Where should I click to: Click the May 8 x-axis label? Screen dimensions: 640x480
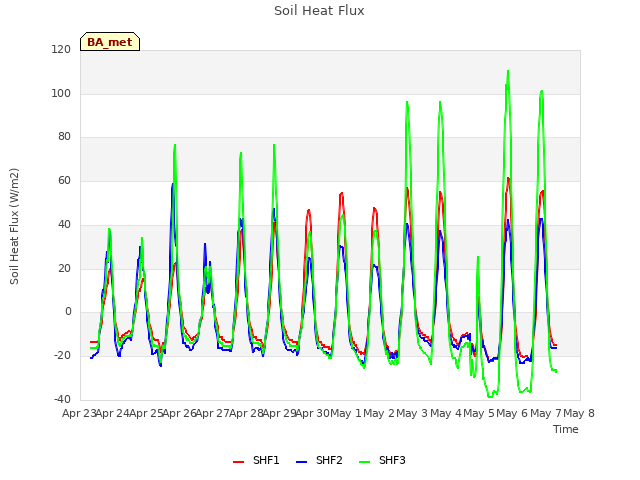click(x=579, y=413)
